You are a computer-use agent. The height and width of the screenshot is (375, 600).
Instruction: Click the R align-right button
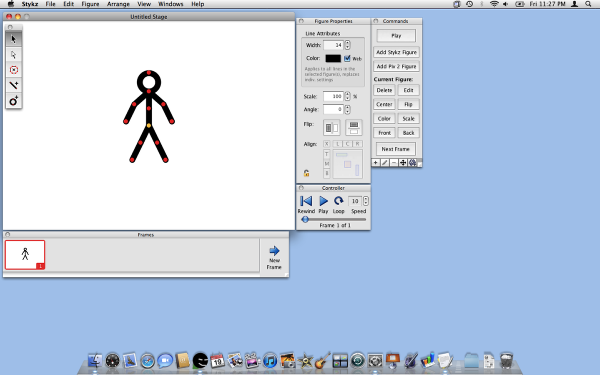(x=357, y=144)
